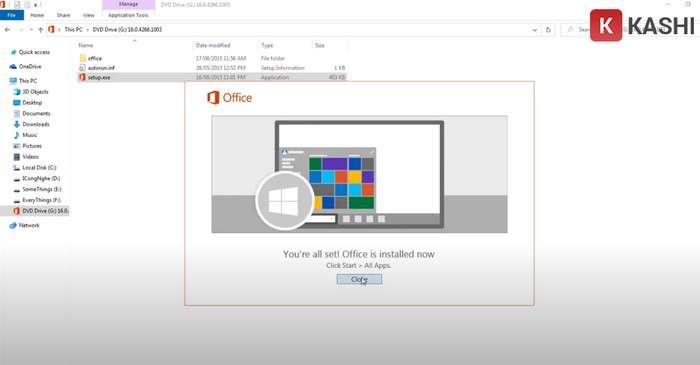Viewport: 700px width, 365px height.
Task: Open Documents in the sidebar
Action: (x=36, y=113)
